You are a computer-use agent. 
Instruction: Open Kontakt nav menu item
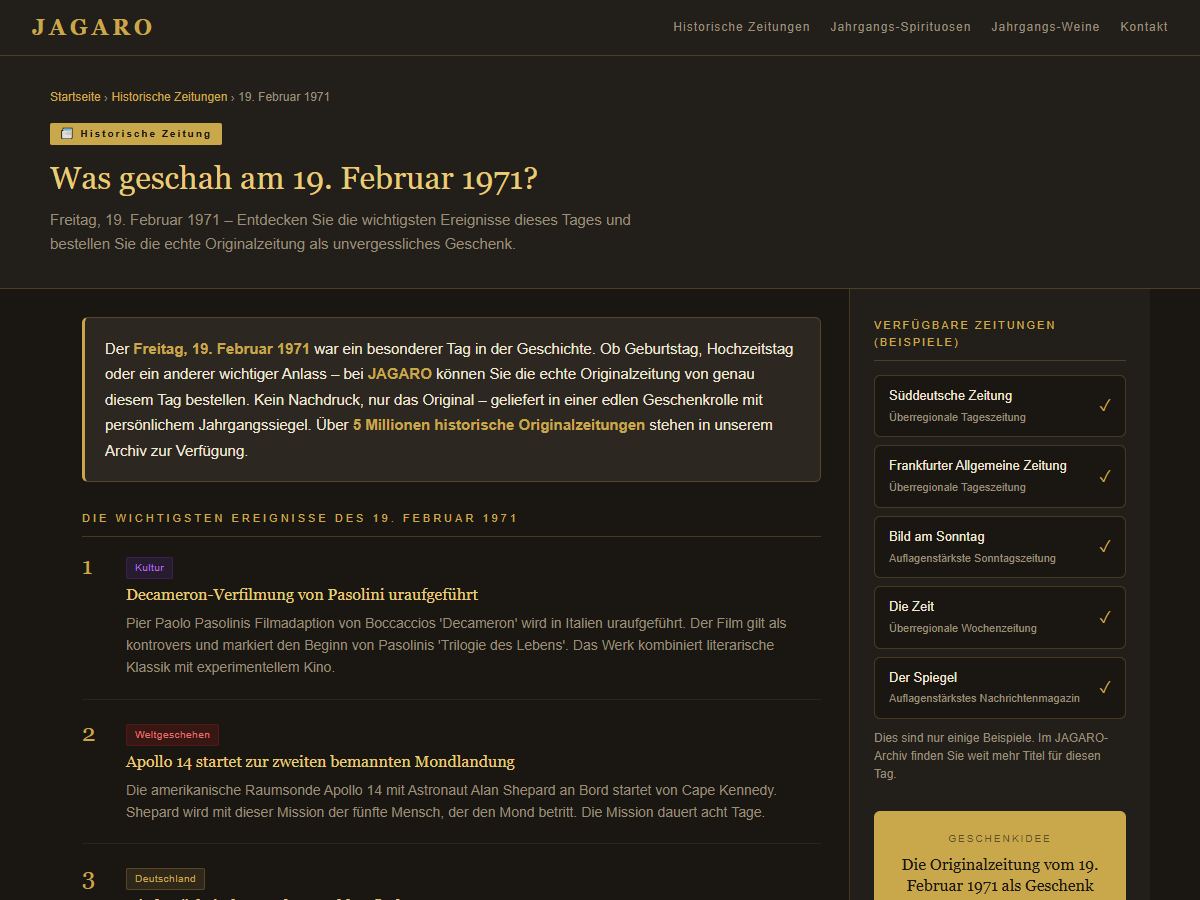click(x=1144, y=27)
